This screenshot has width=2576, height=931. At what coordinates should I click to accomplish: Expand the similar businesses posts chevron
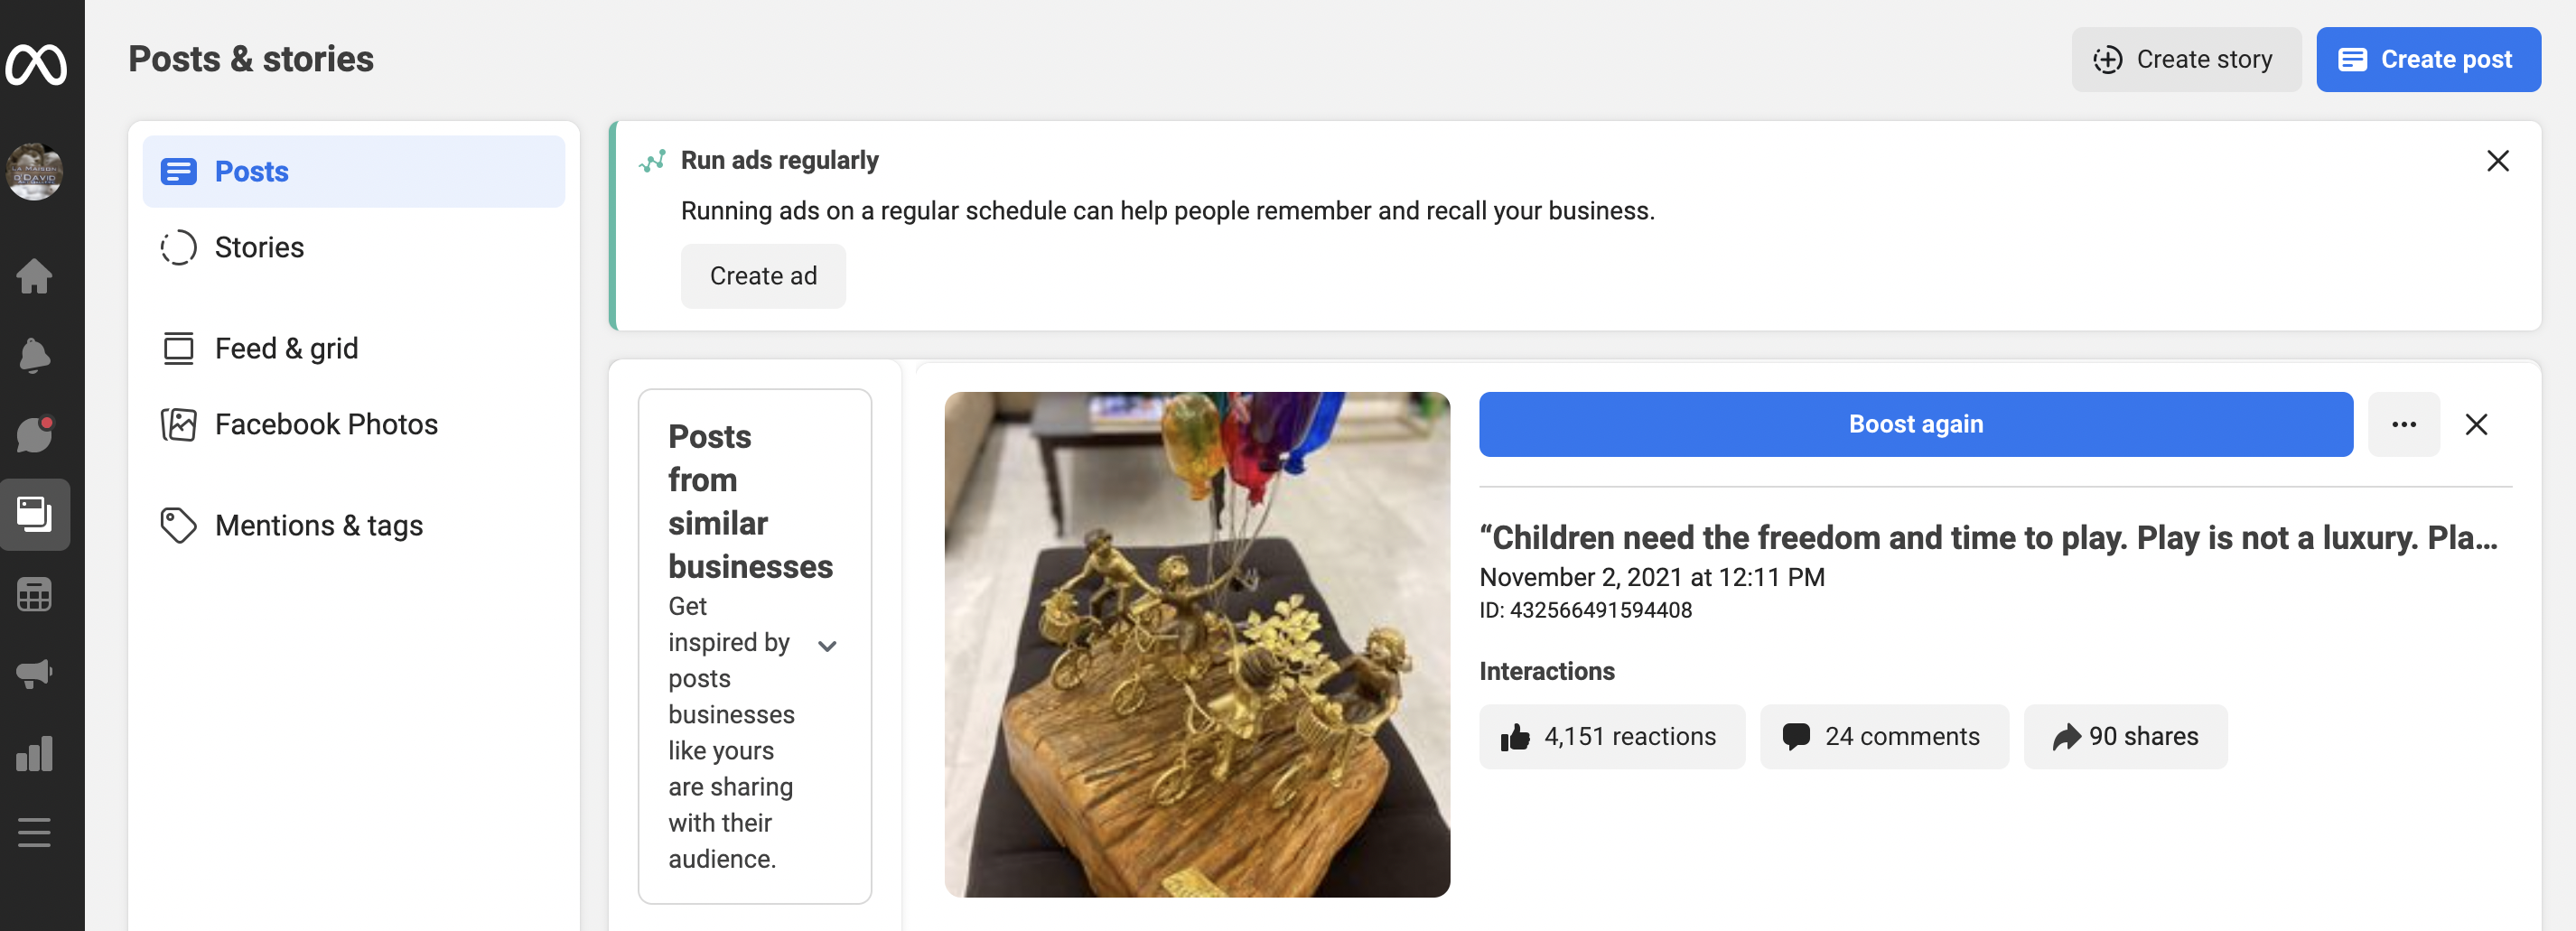(x=827, y=646)
